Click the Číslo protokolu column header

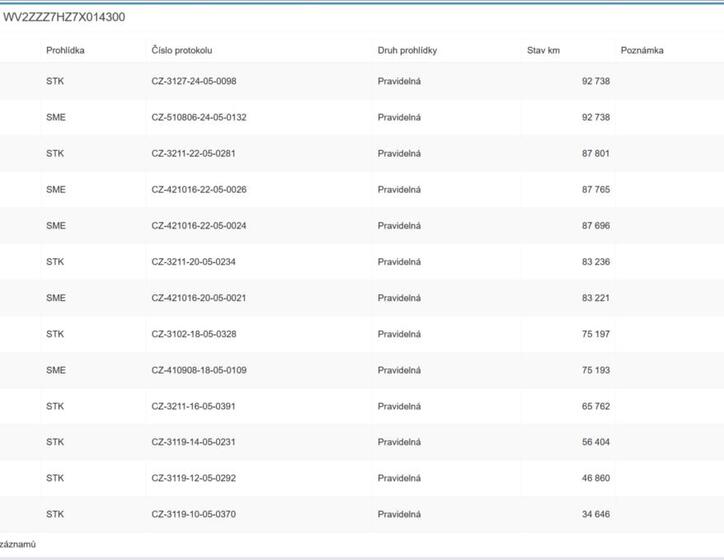pos(182,50)
